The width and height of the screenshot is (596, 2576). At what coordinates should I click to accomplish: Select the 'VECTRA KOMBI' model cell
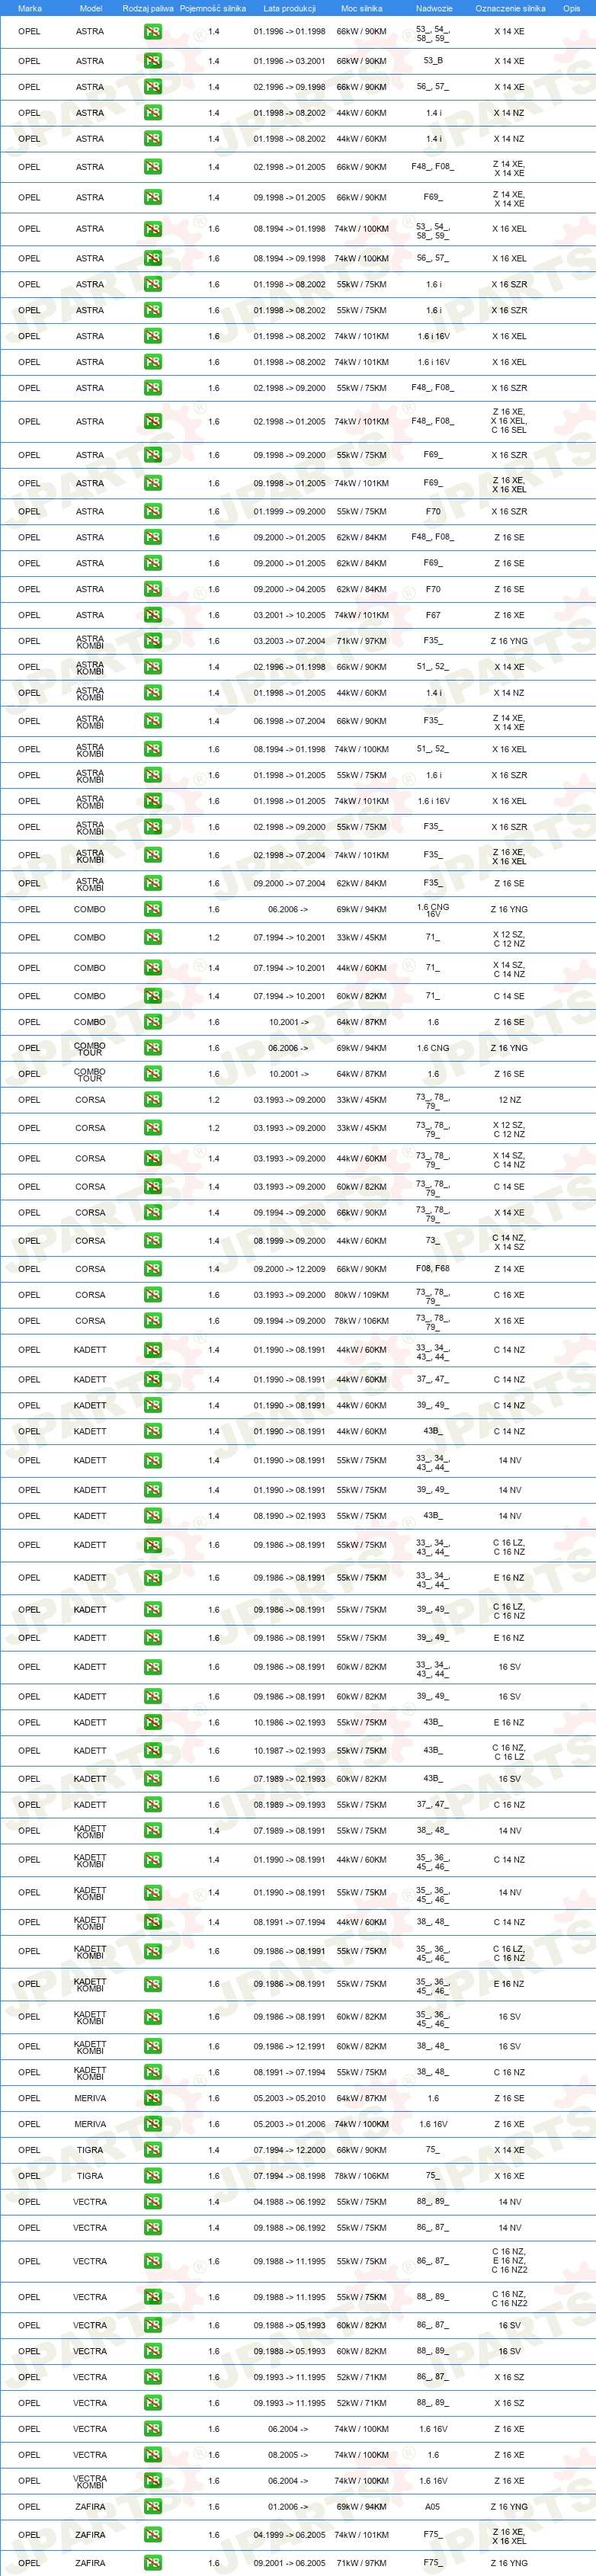(90, 2481)
